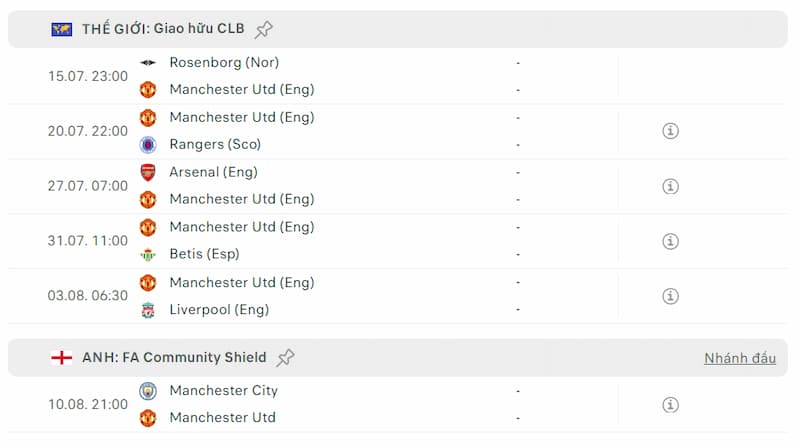Image resolution: width=800 pixels, height=443 pixels.
Task: Click the England flag icon
Action: tap(62, 357)
